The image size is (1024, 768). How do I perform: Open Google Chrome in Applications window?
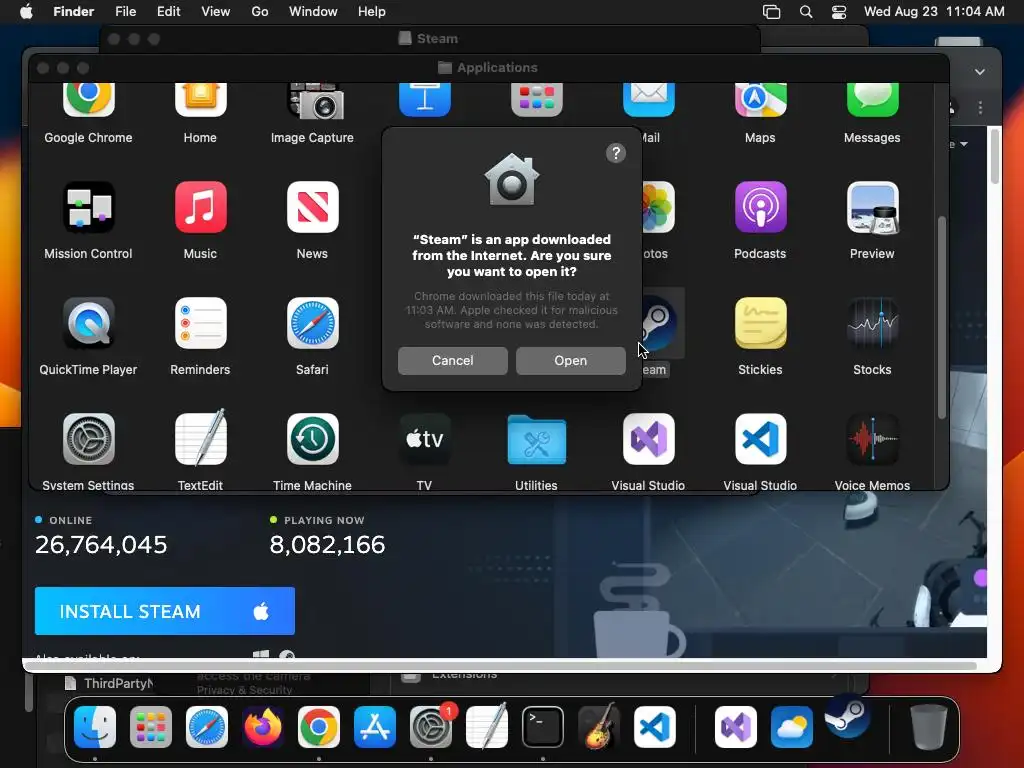pos(88,100)
